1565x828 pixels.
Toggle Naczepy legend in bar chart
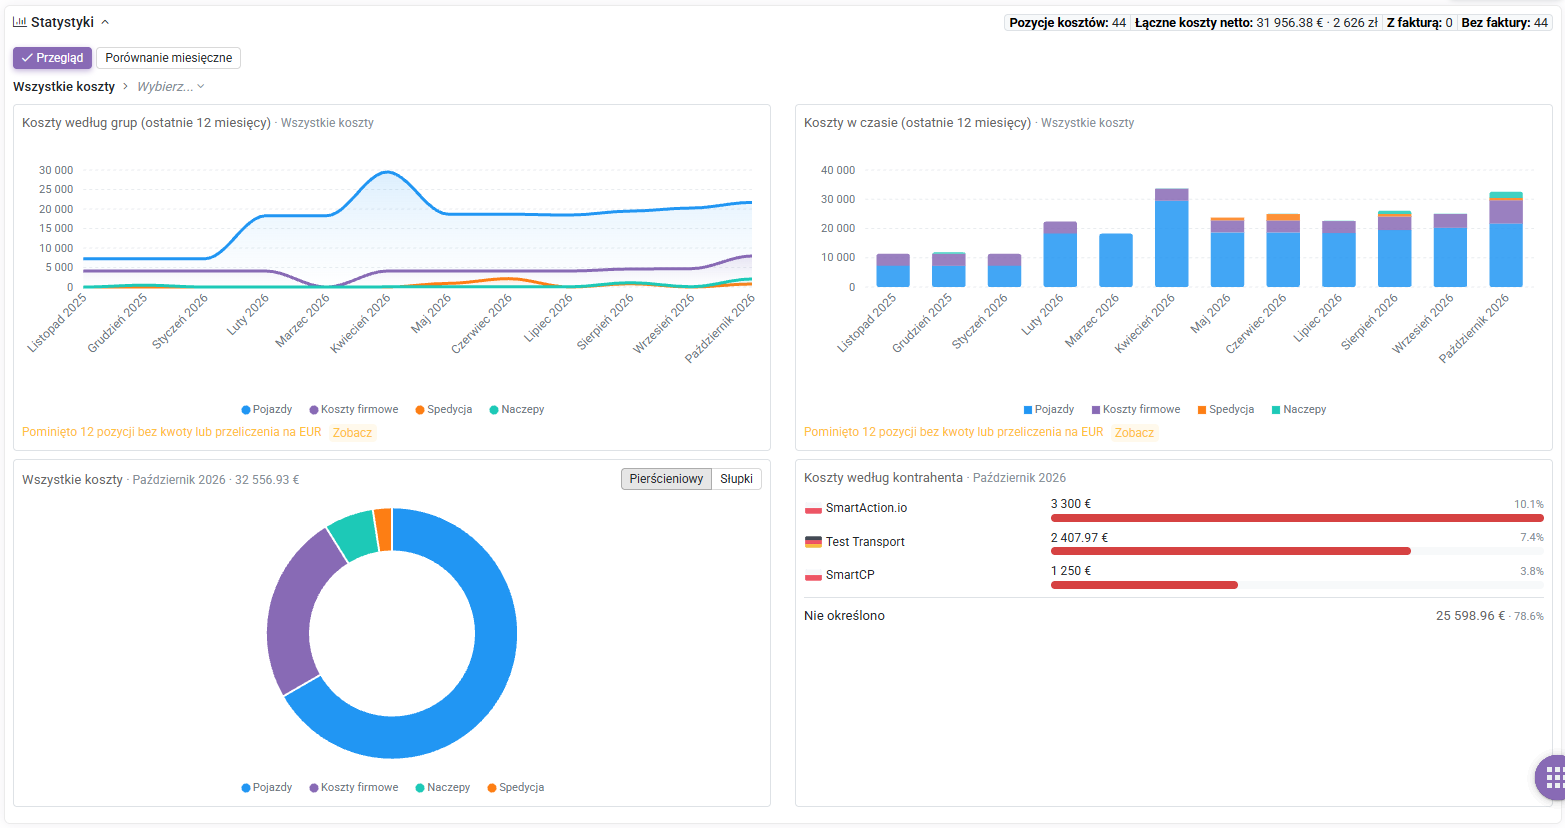tap(1299, 410)
